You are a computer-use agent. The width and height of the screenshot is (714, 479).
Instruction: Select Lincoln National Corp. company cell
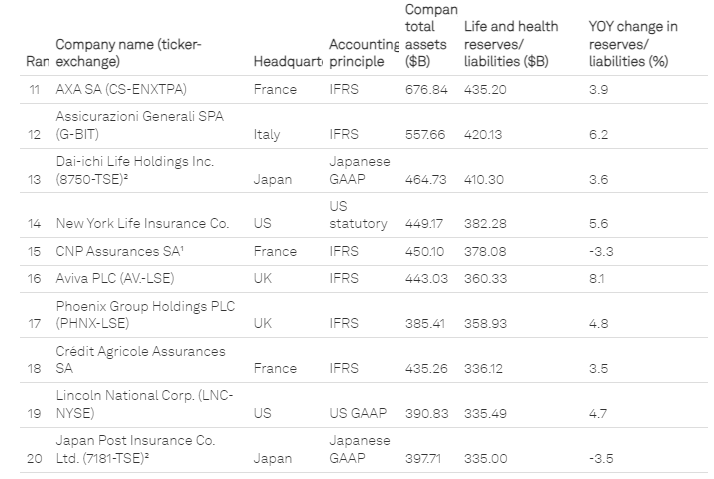pos(143,403)
